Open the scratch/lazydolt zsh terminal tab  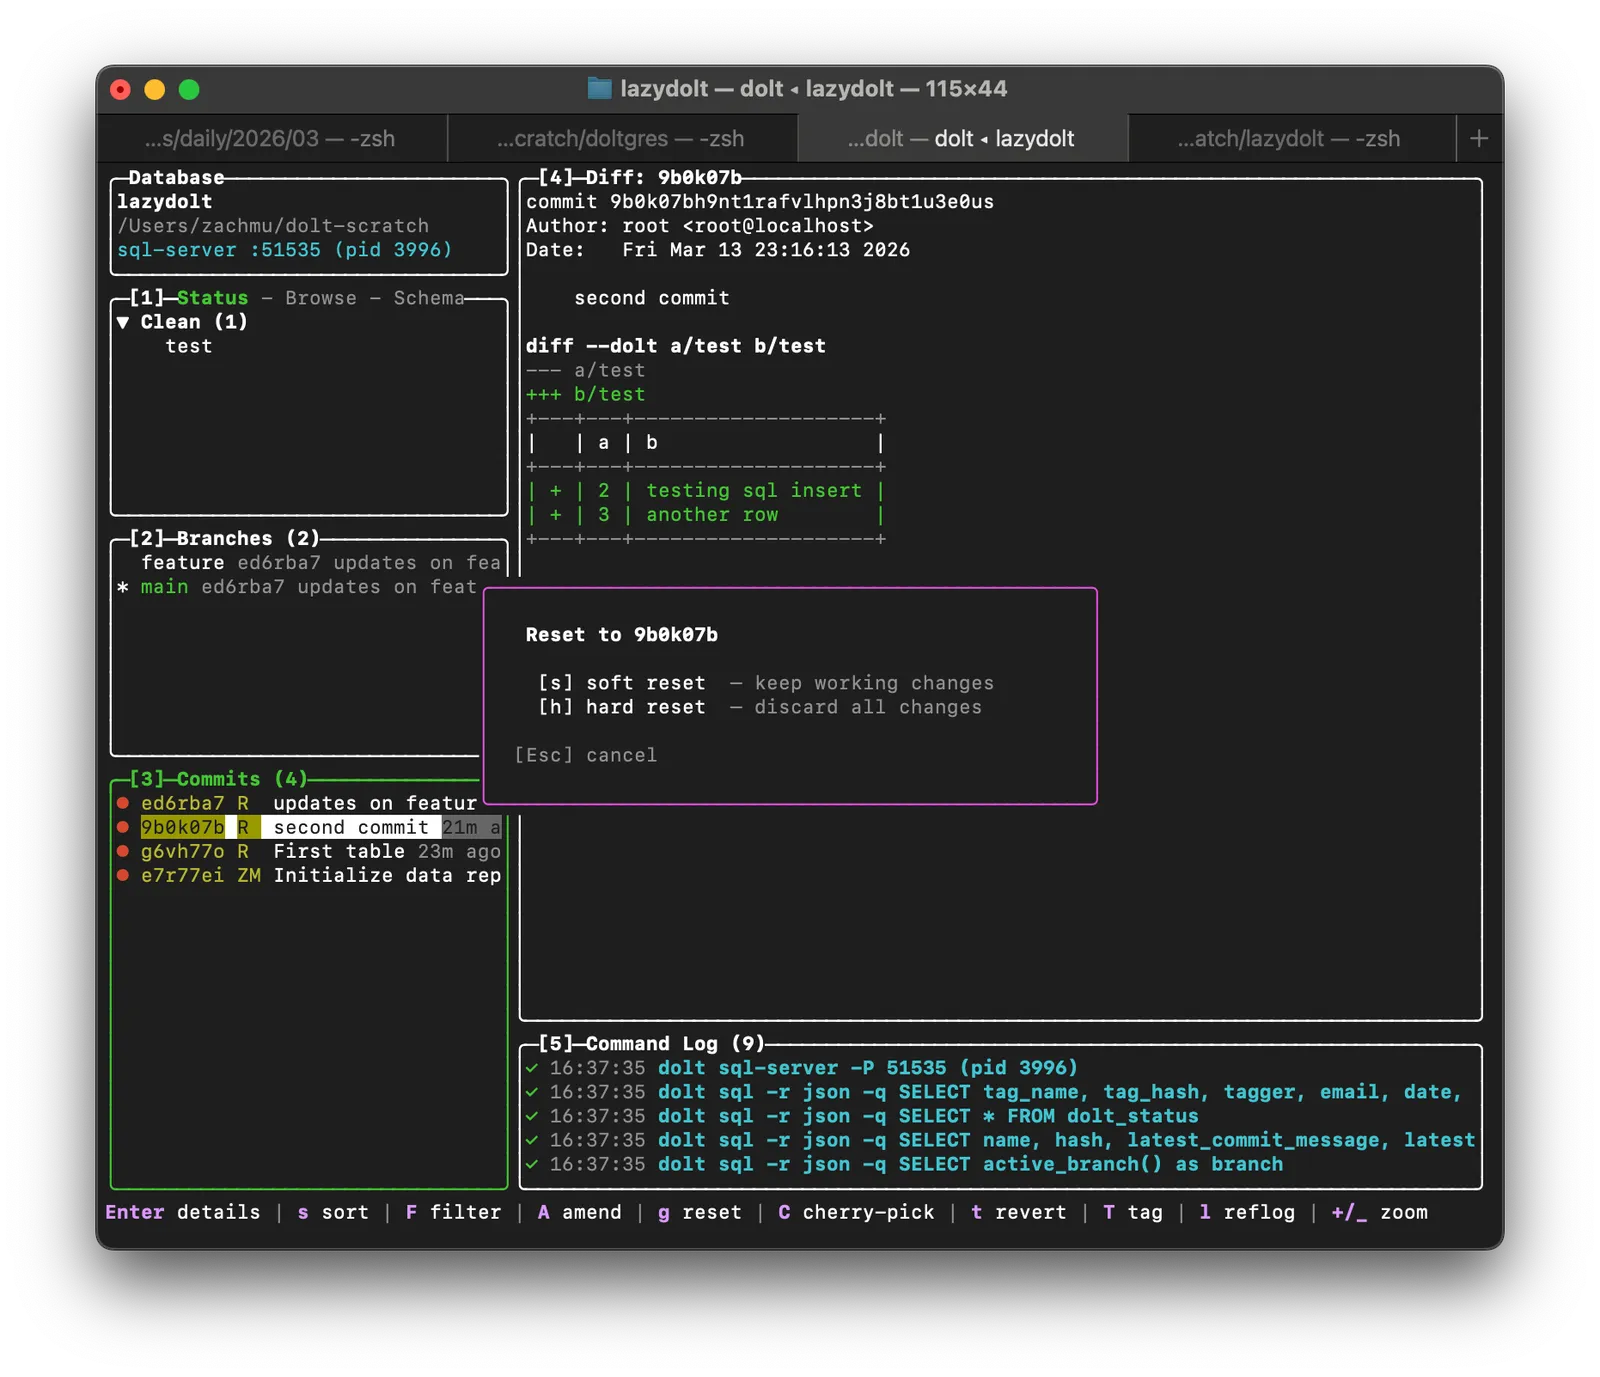1288,139
